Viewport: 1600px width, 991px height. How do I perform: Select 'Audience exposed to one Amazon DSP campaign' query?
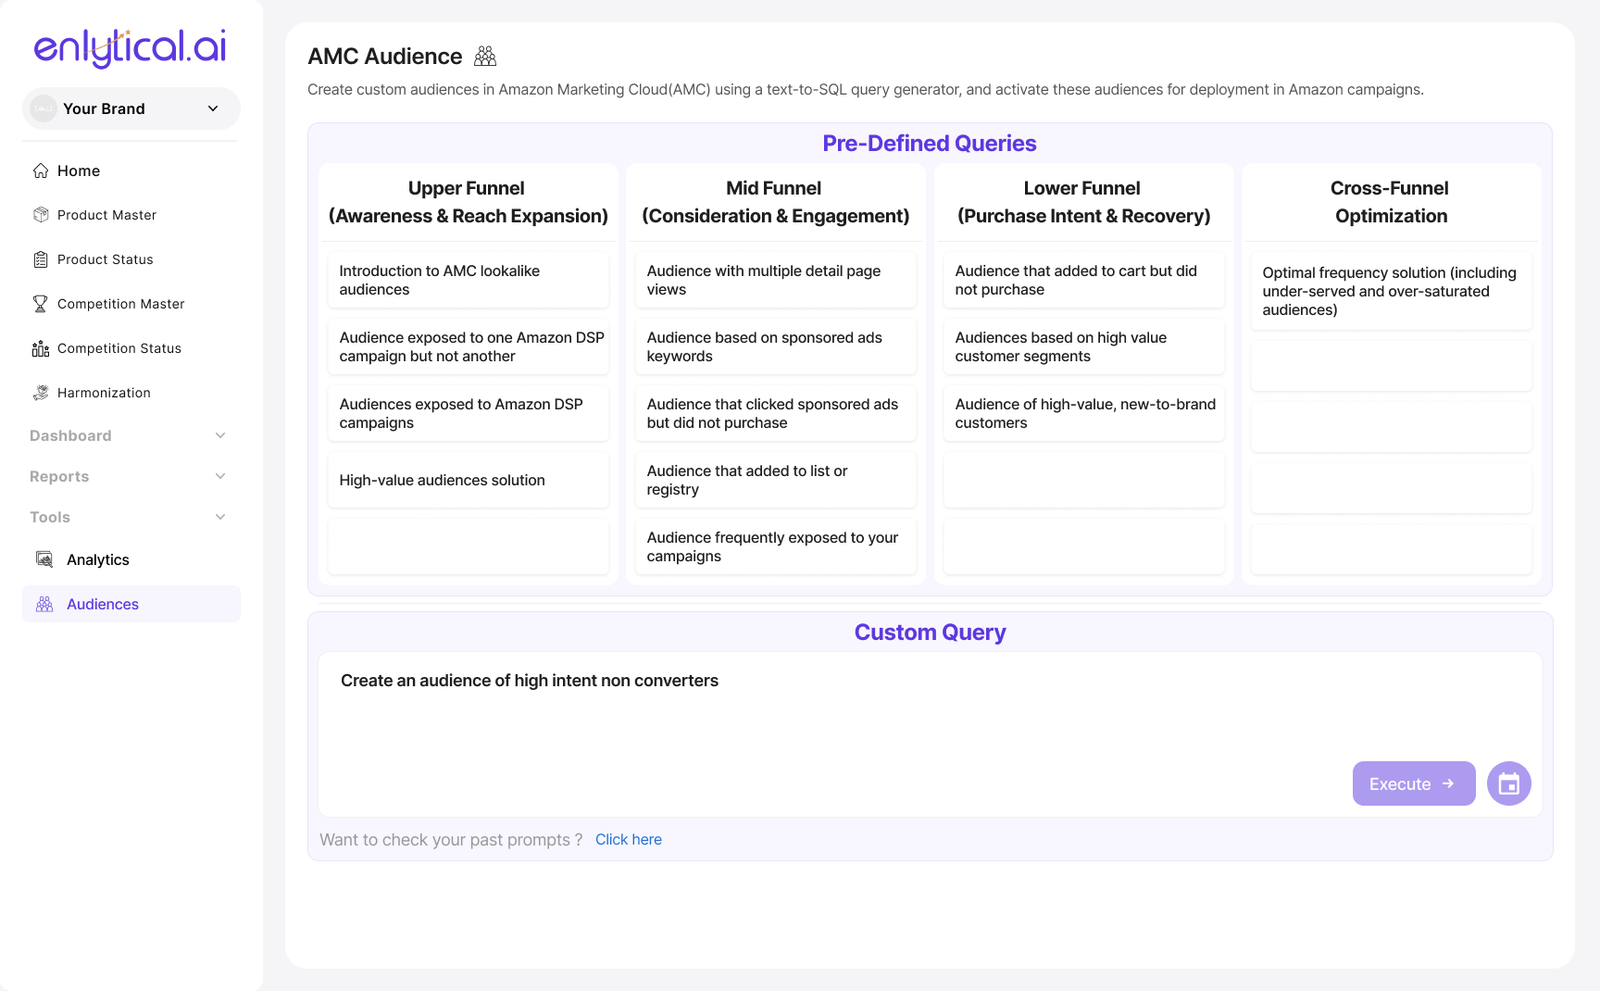click(468, 347)
